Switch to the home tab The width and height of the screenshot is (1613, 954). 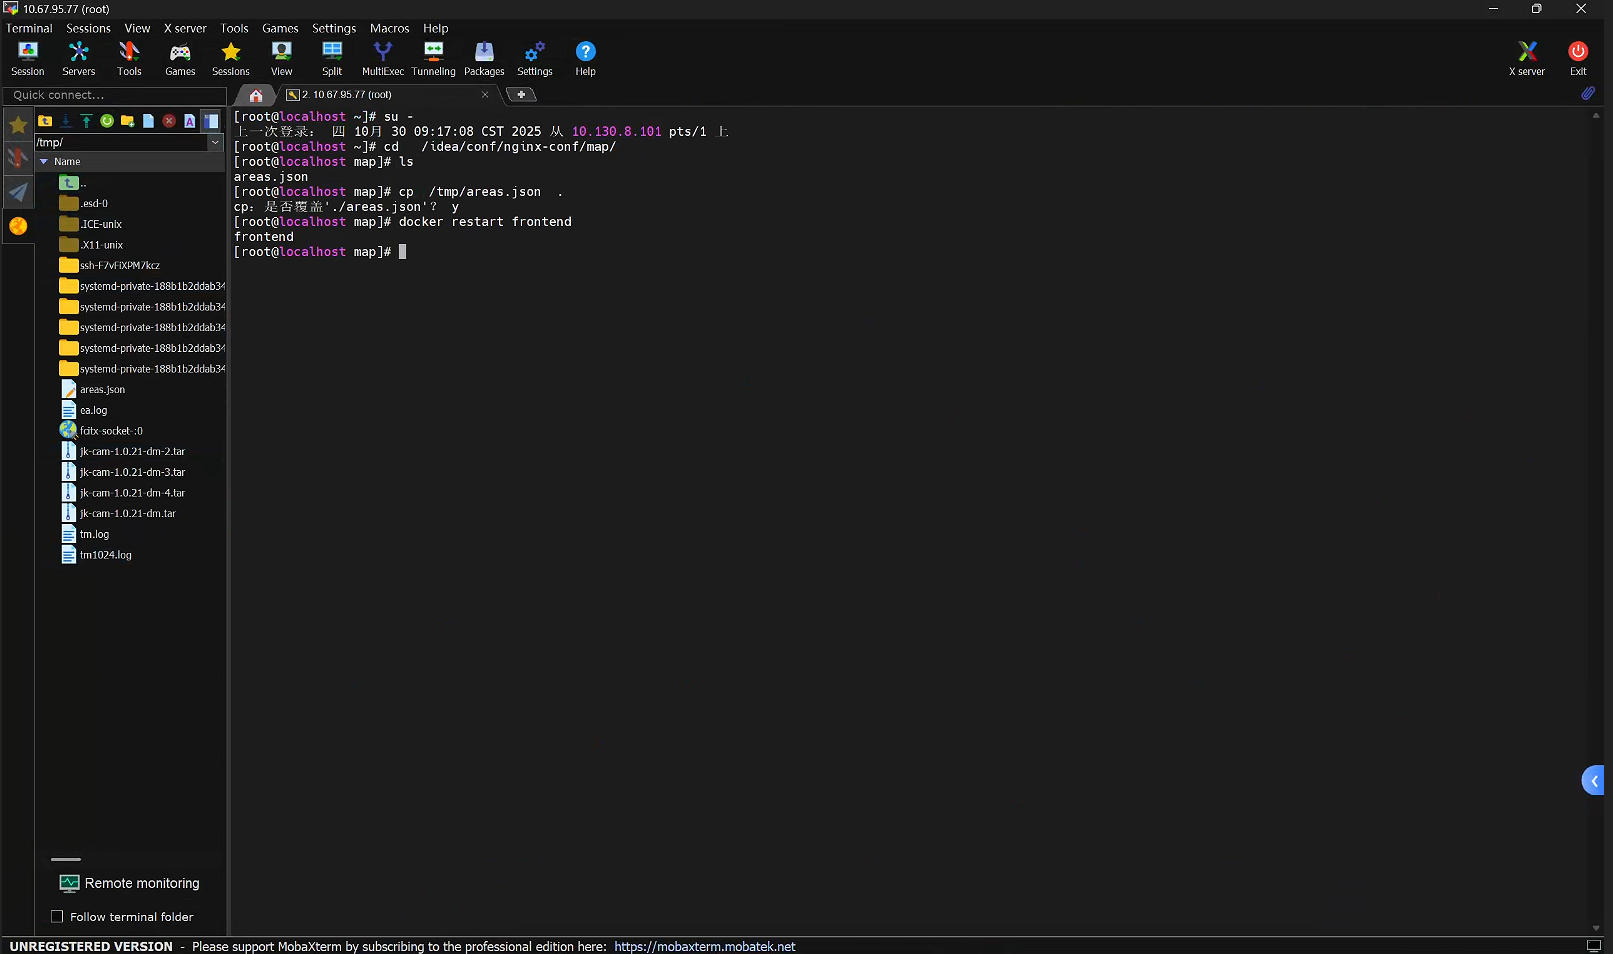tap(256, 95)
